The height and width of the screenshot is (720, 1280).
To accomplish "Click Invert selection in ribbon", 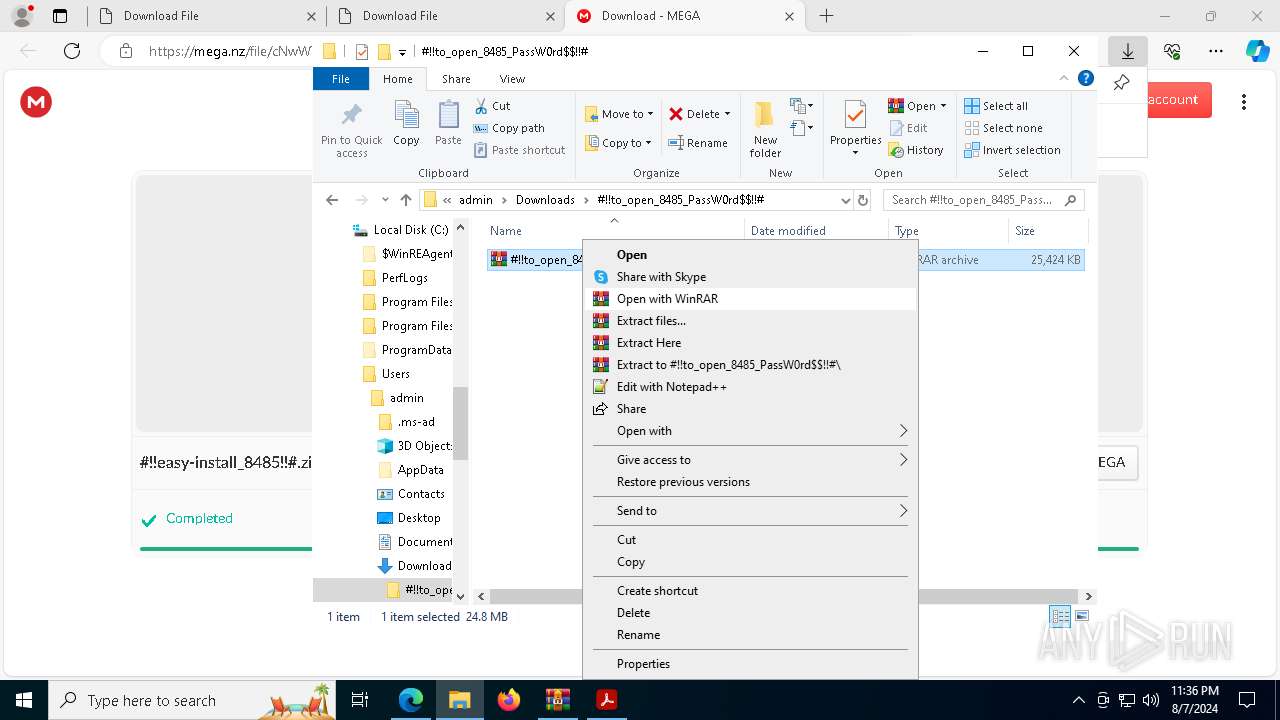I will pos(1012,150).
